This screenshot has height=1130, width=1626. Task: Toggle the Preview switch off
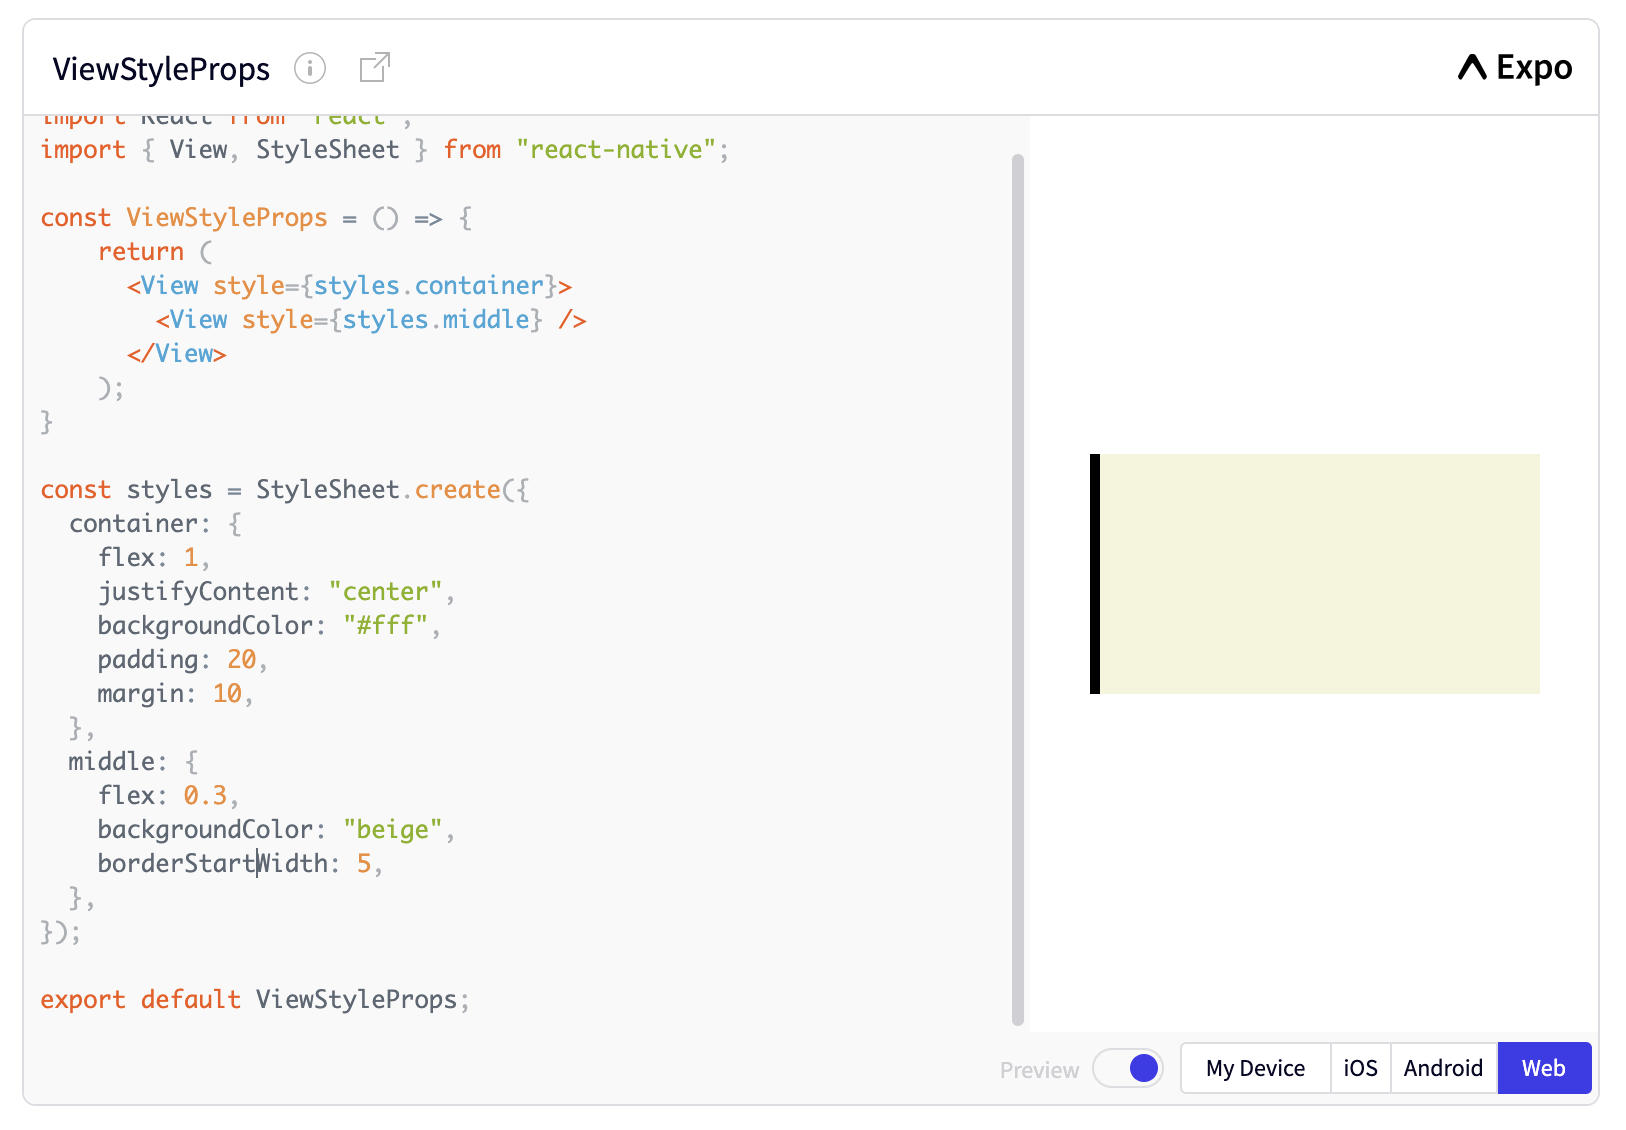click(1128, 1068)
